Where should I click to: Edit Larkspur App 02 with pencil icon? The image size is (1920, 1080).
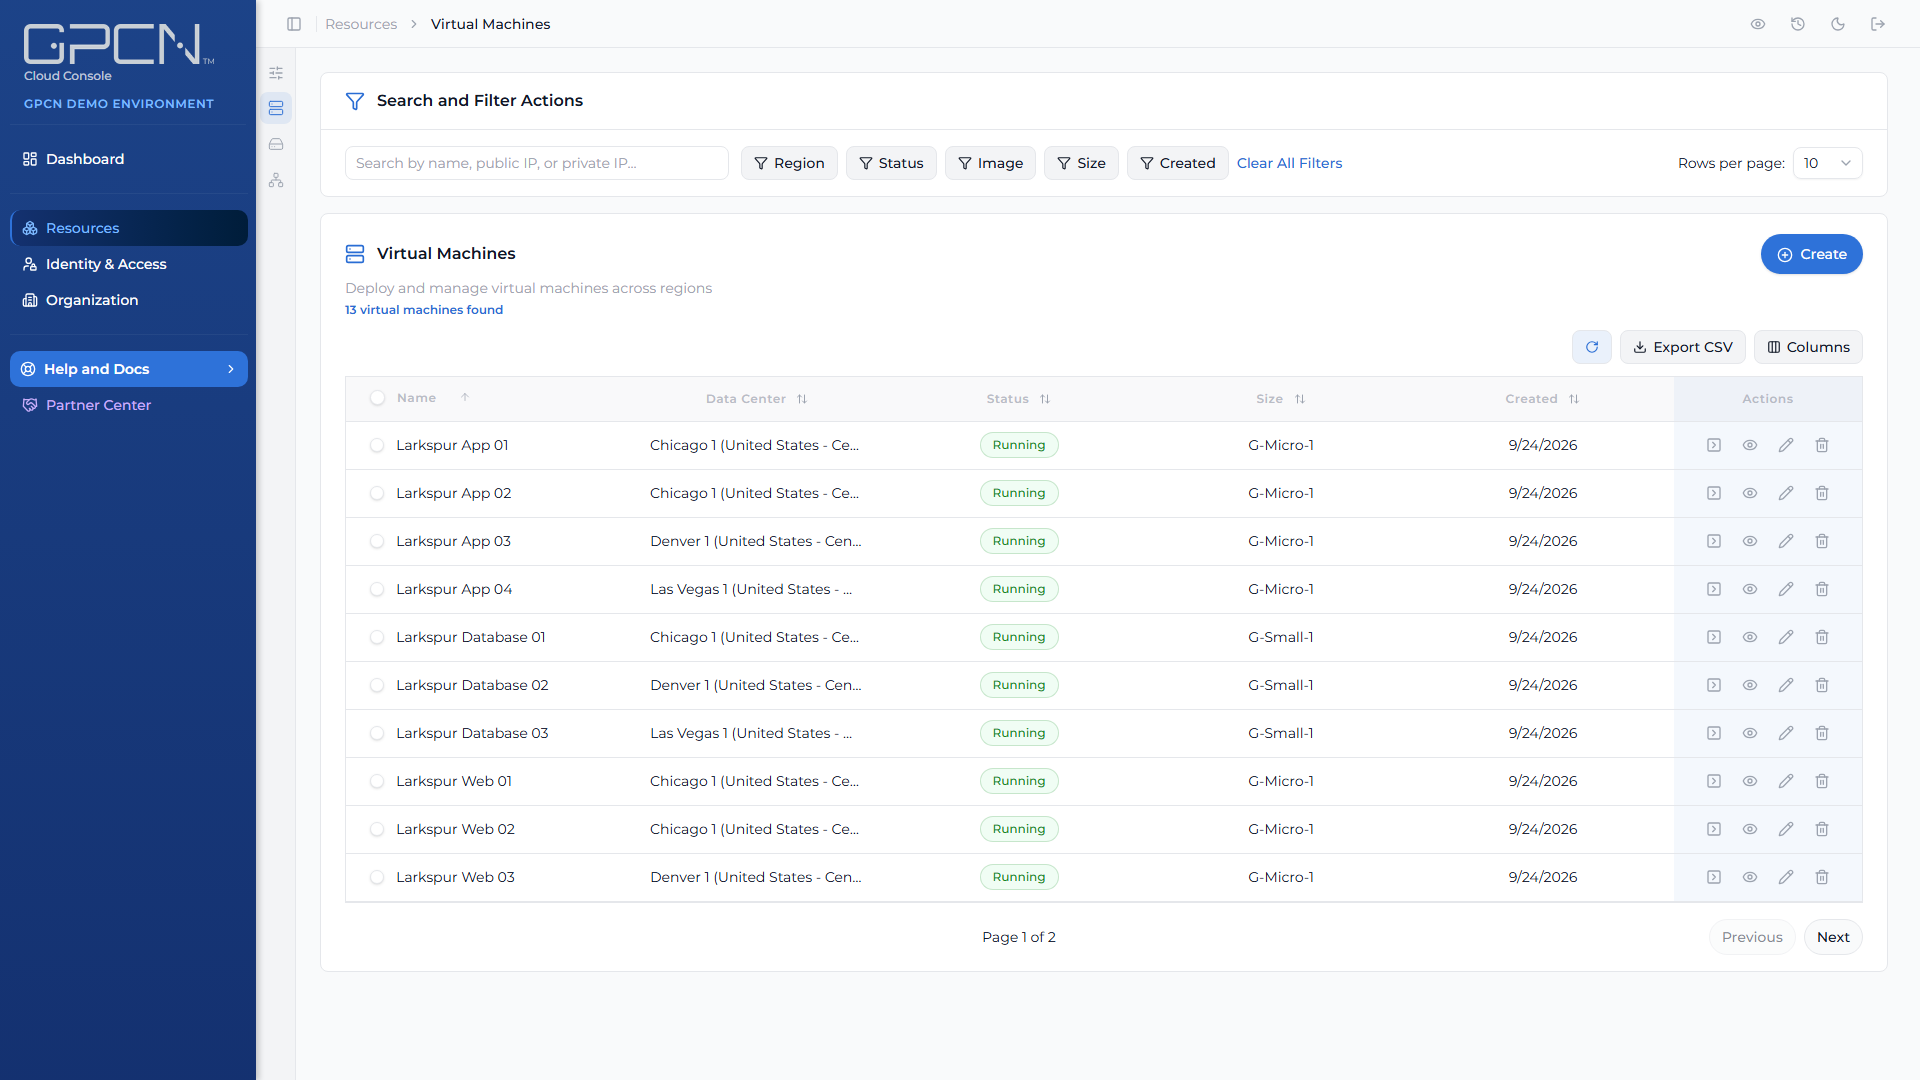pos(1786,493)
